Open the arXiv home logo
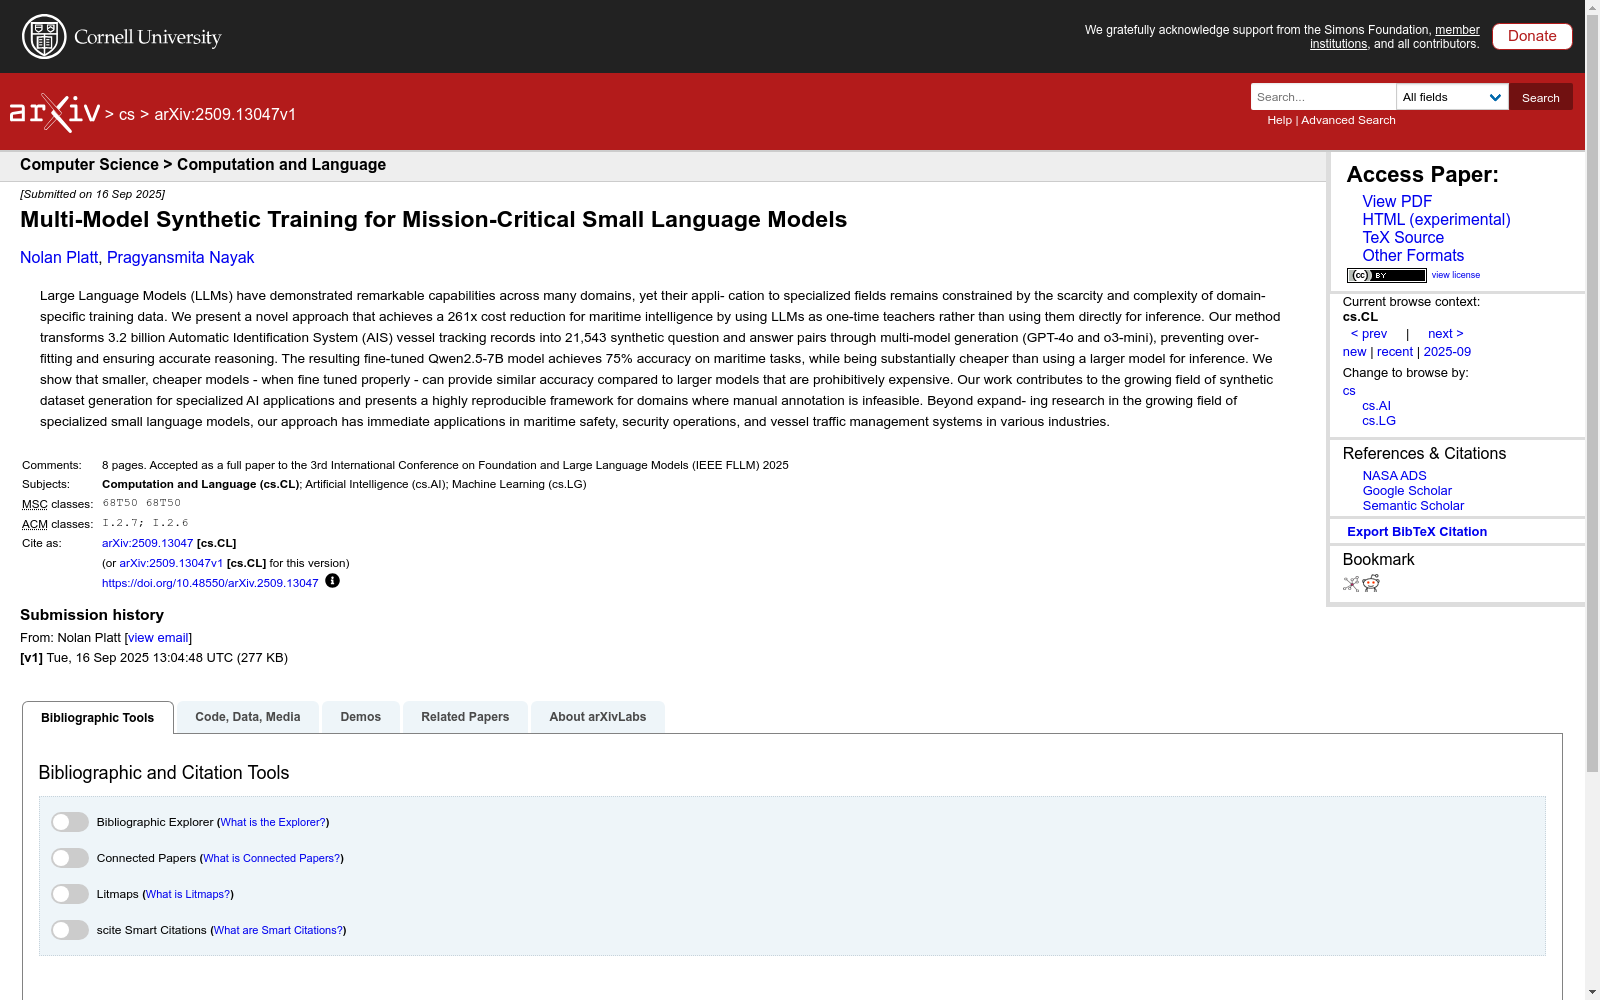The image size is (1600, 1000). coord(55,113)
